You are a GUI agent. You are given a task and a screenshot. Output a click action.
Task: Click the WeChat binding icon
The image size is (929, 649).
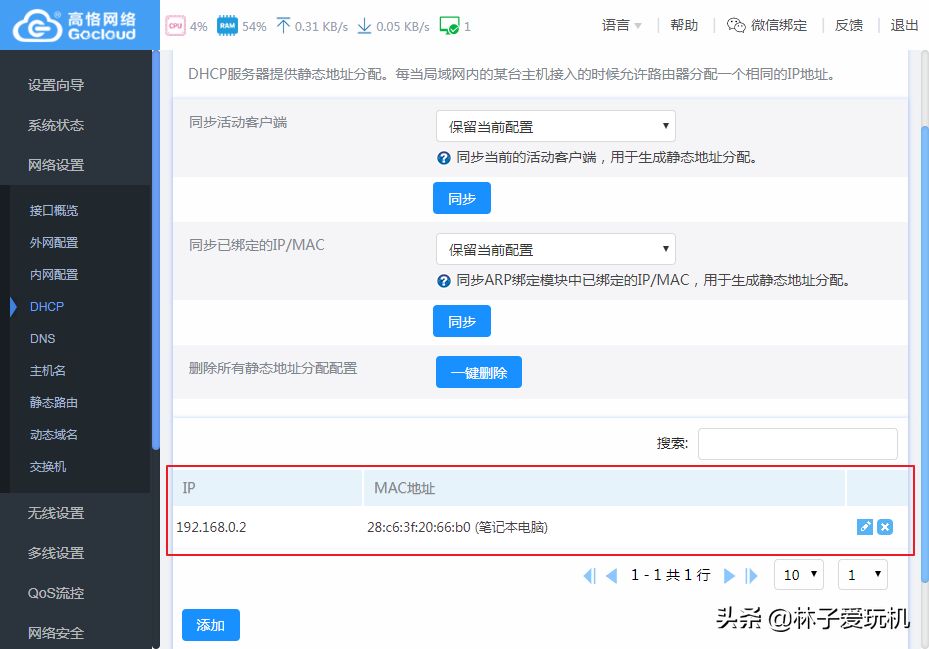[x=736, y=25]
